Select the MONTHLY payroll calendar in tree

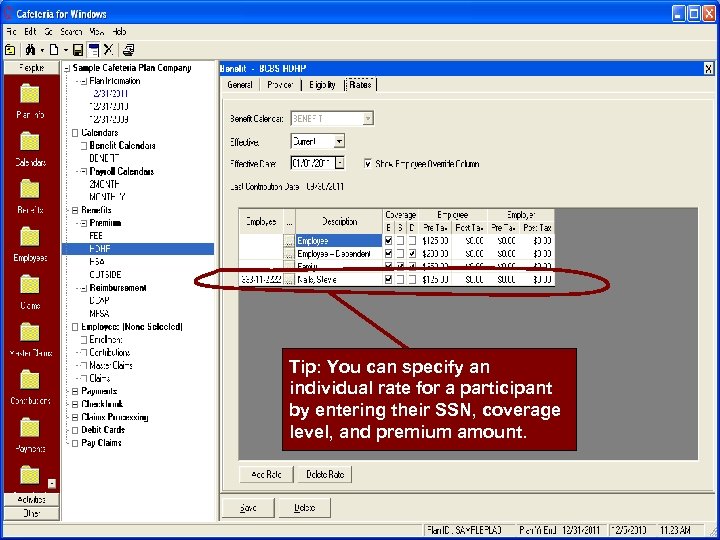[x=107, y=197]
